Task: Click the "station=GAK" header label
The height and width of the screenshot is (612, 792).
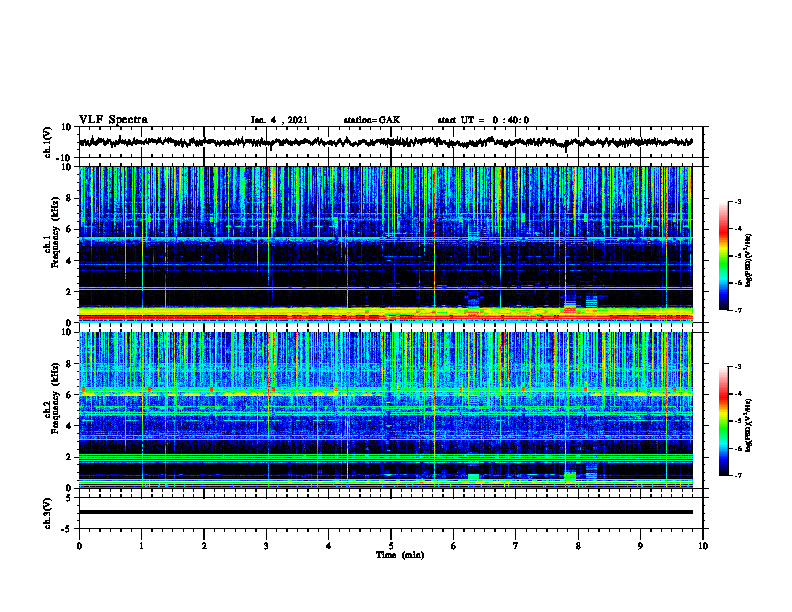Action: click(372, 120)
